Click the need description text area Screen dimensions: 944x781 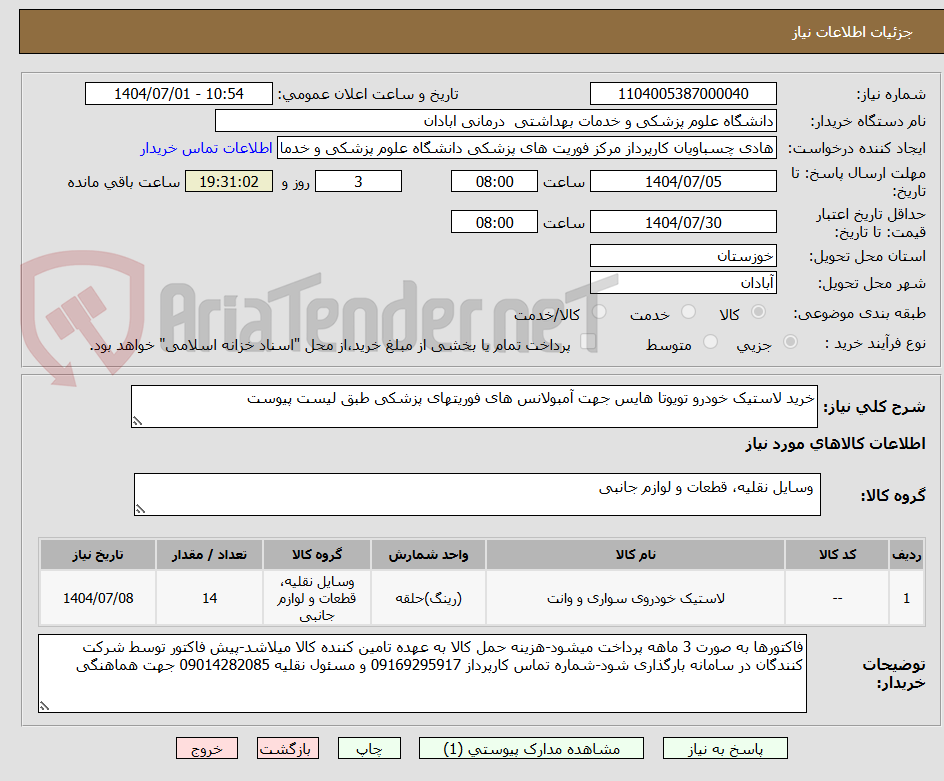pyautogui.click(x=476, y=406)
